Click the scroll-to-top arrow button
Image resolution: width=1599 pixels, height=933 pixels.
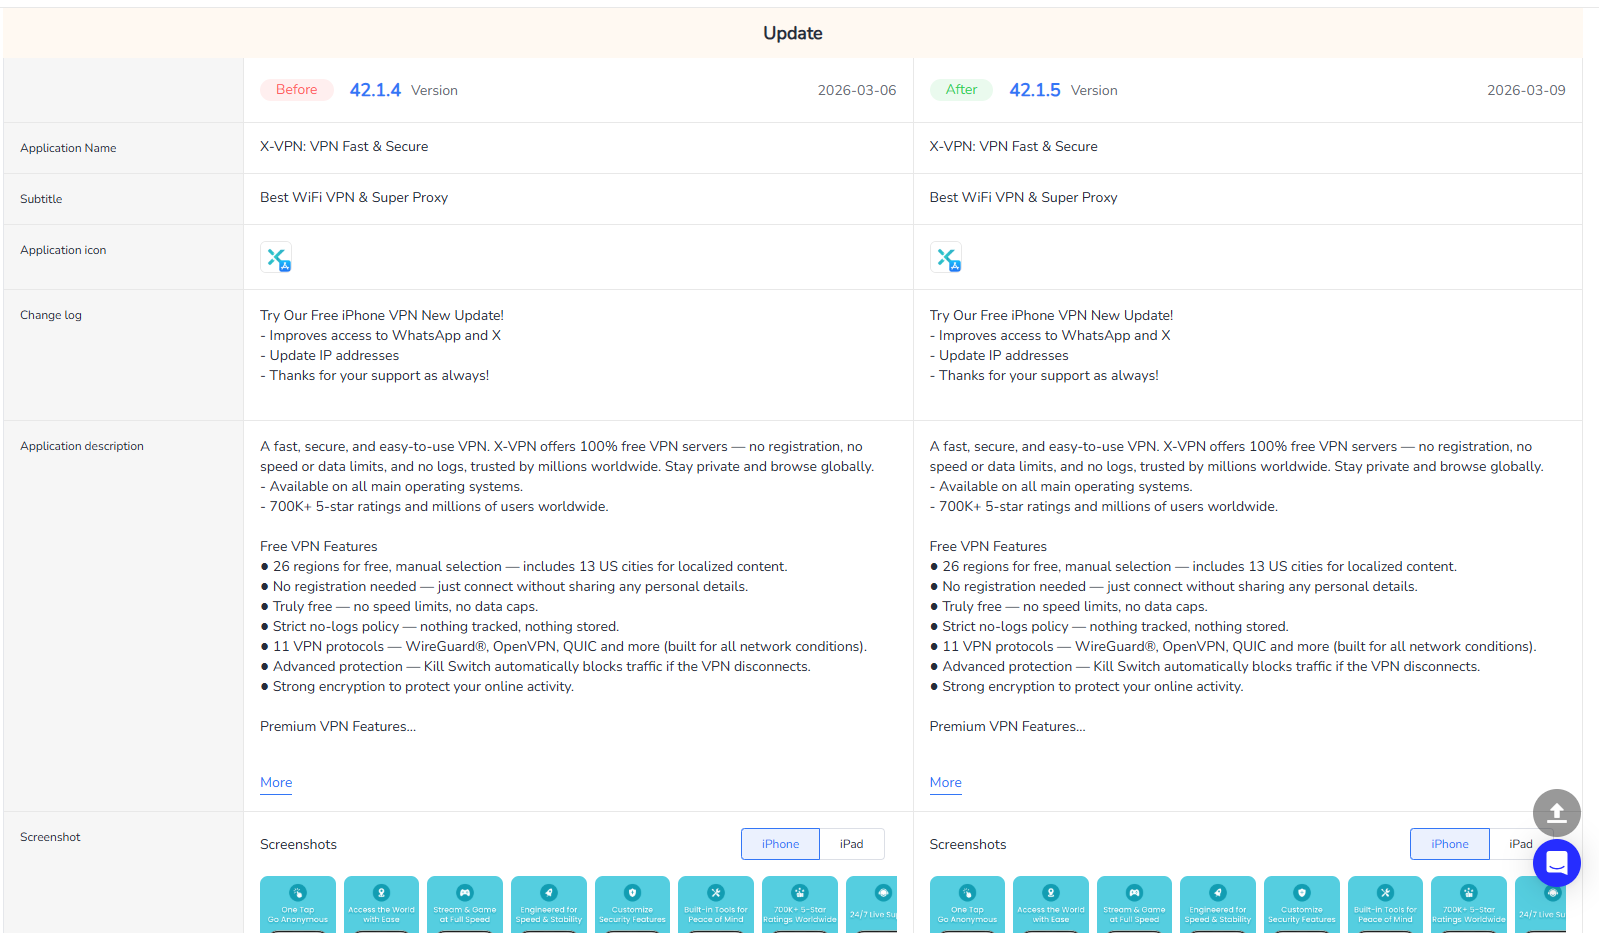click(1556, 813)
